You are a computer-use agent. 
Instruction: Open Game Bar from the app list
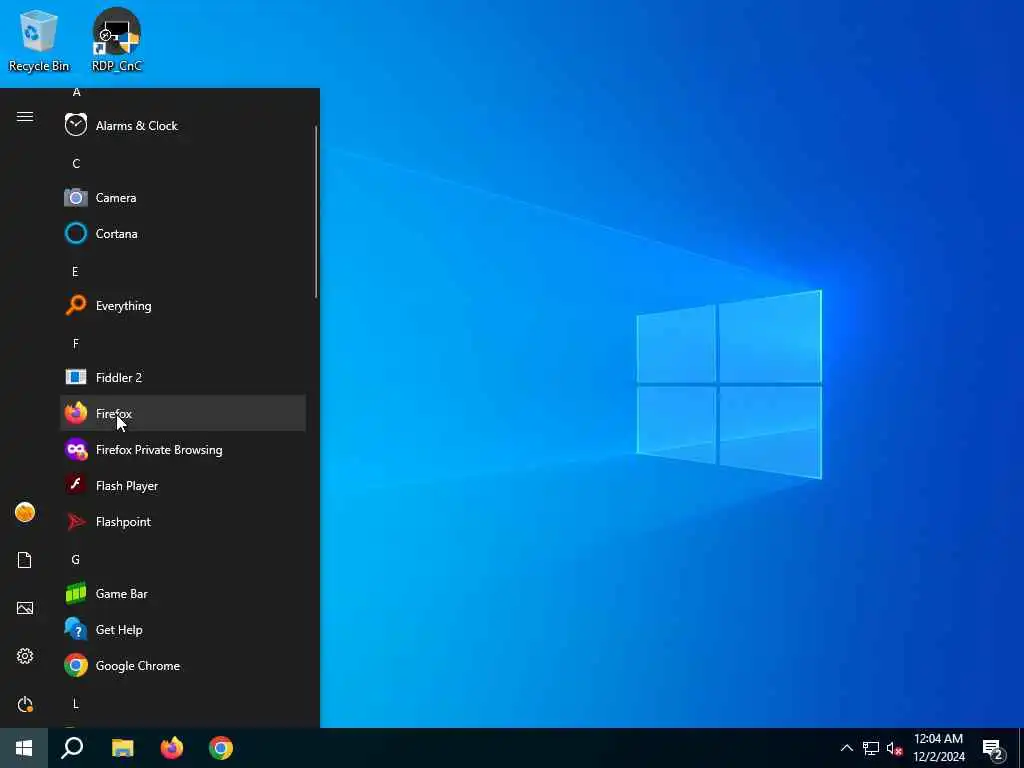point(183,594)
